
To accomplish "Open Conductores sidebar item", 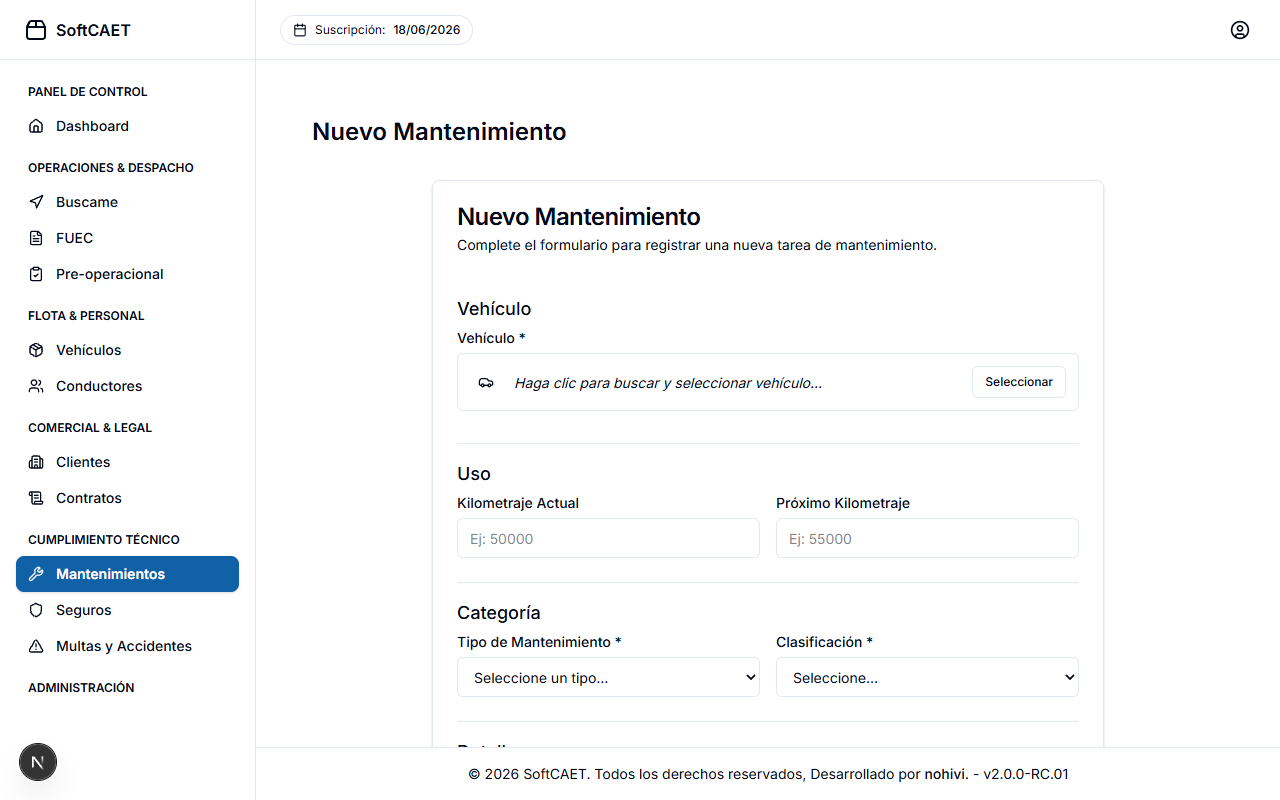I will [127, 386].
